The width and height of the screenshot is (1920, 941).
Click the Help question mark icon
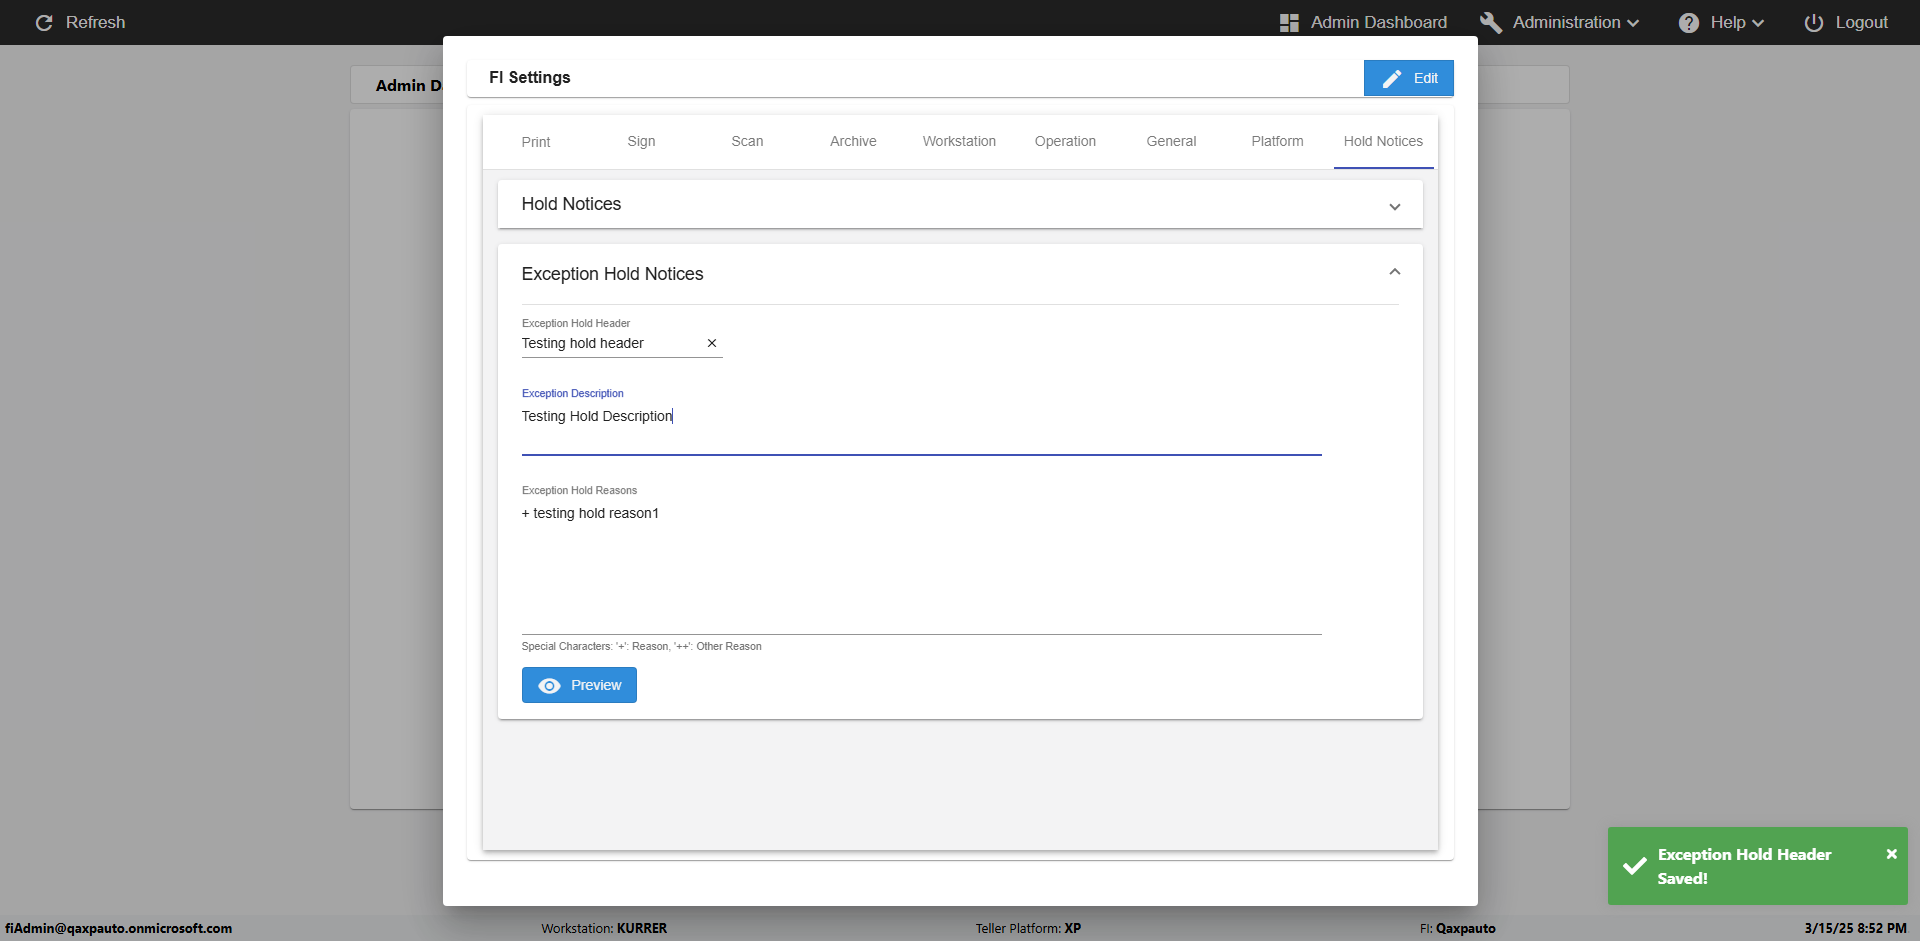pos(1689,22)
